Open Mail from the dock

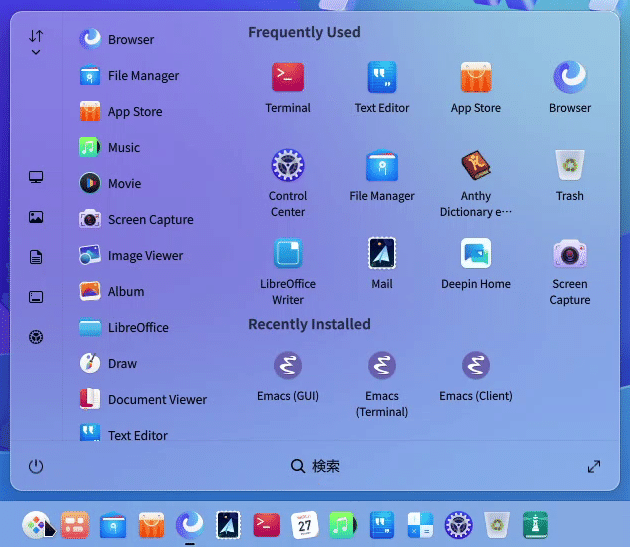pyautogui.click(x=228, y=525)
